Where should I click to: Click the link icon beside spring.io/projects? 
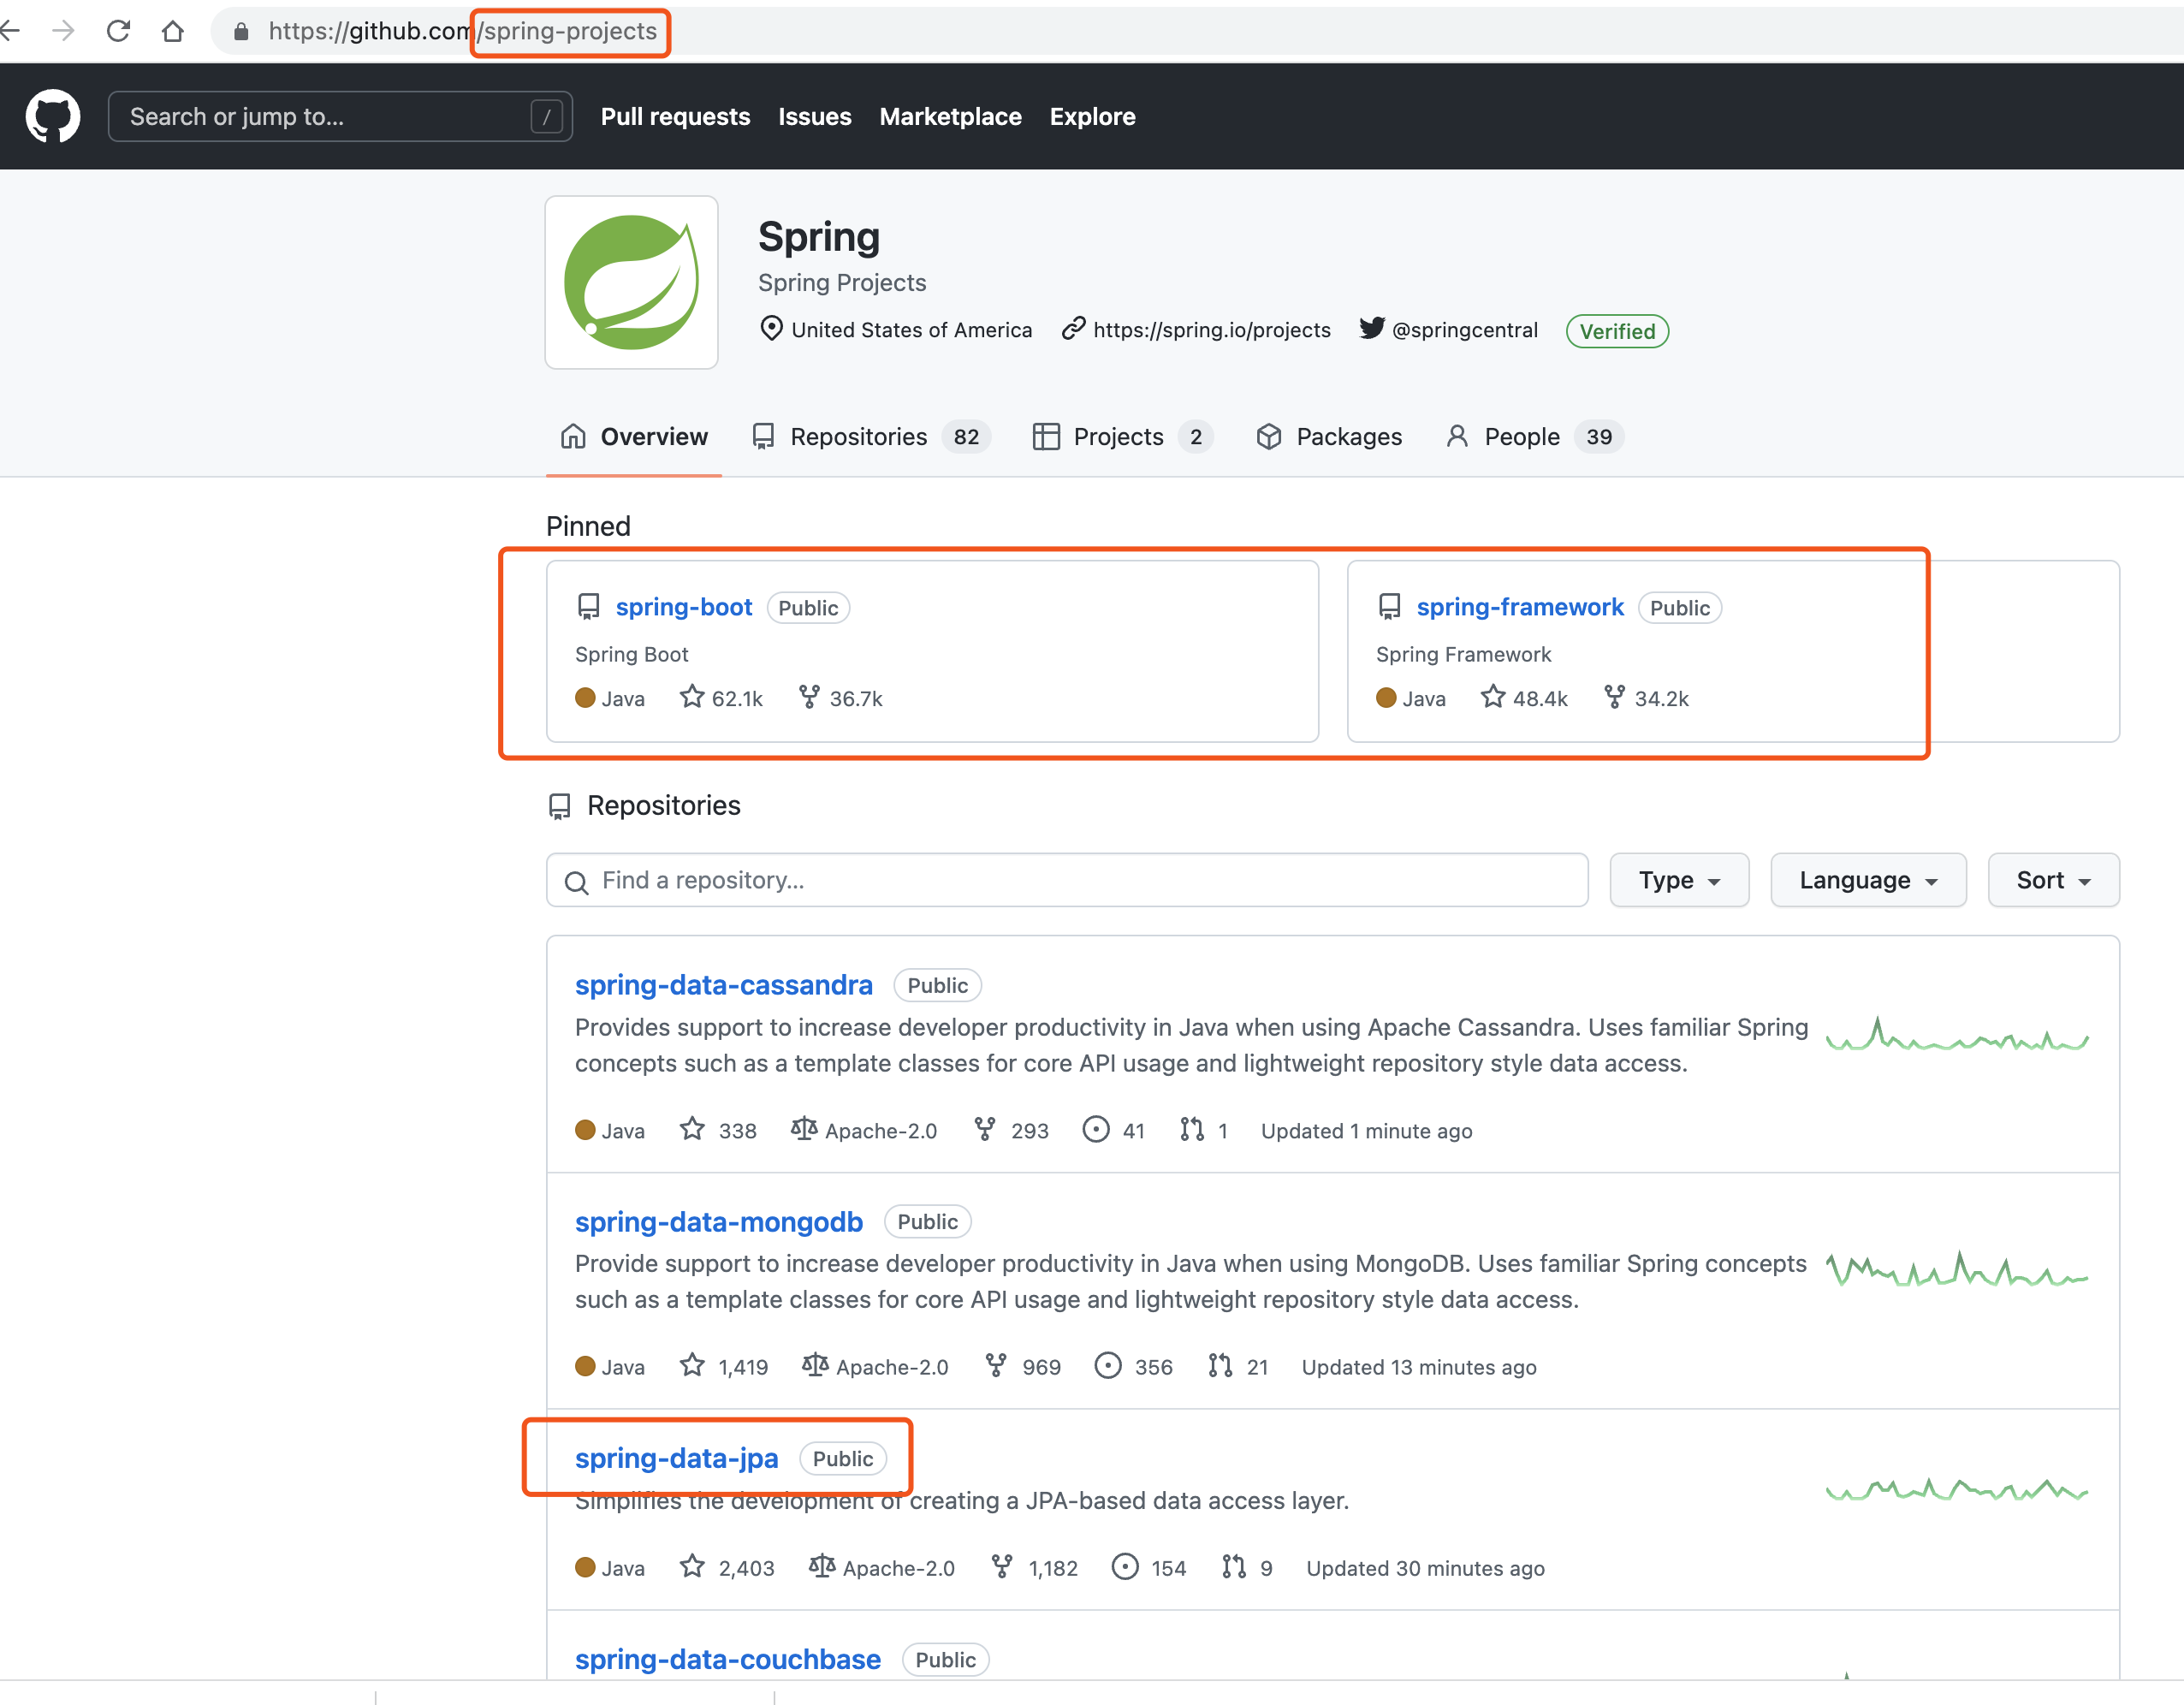1073,329
